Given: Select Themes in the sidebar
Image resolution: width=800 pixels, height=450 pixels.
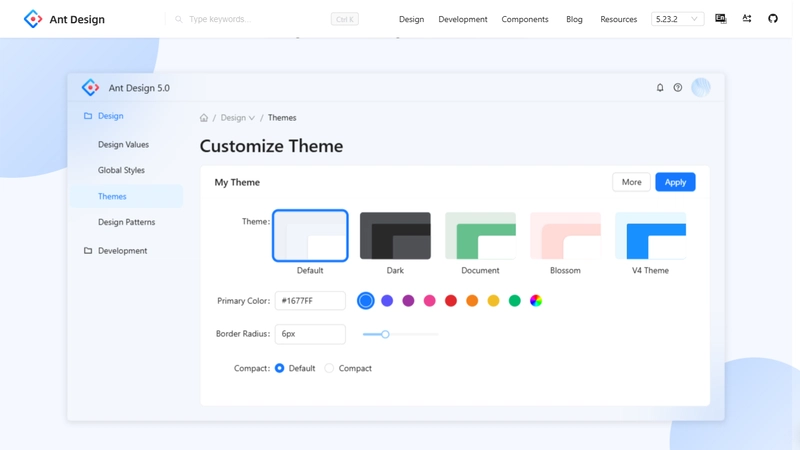Looking at the screenshot, I should 127,196.
